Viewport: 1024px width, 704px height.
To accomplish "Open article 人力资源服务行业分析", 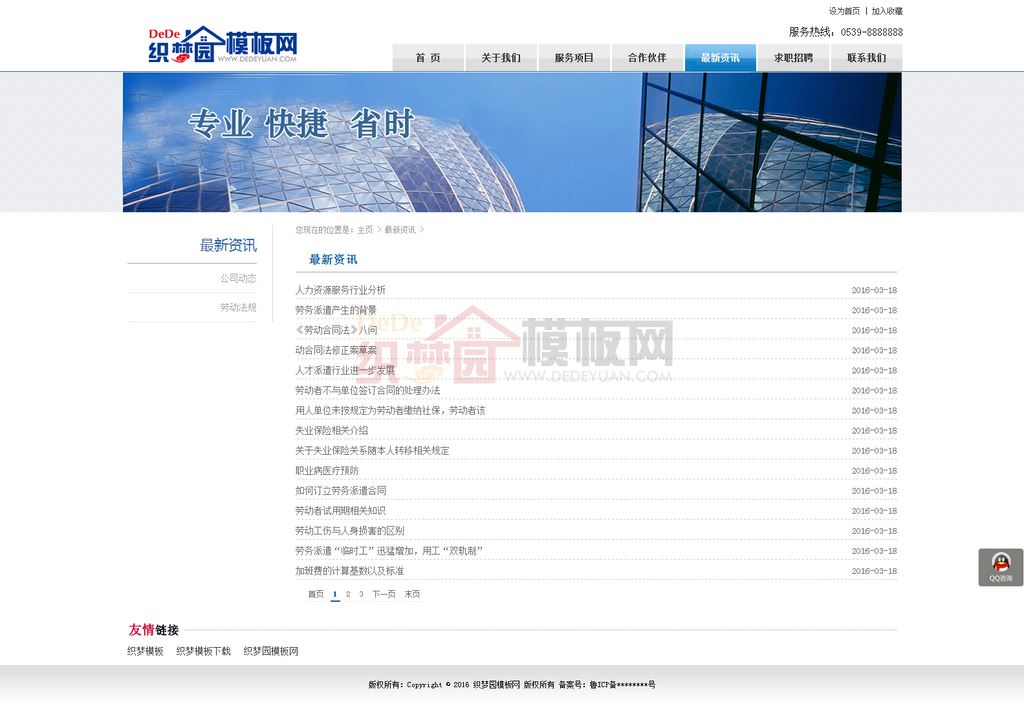I will point(340,290).
